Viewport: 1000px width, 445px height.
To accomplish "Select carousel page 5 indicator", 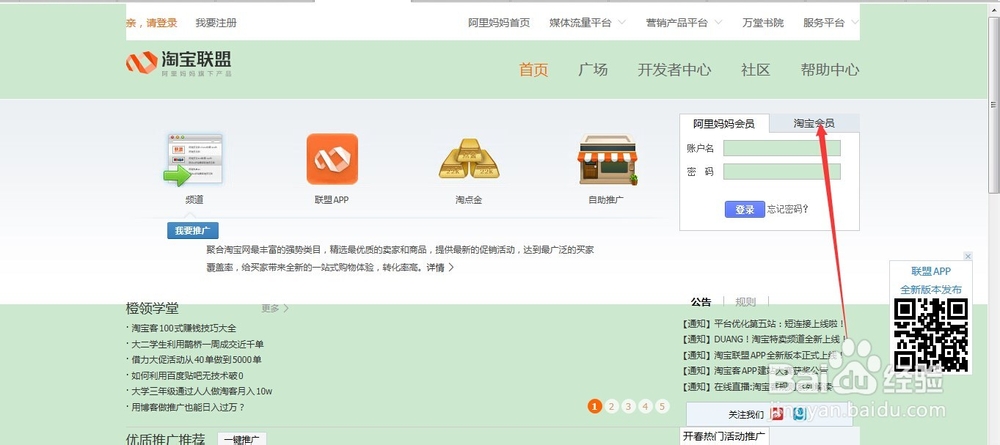I will (663, 406).
